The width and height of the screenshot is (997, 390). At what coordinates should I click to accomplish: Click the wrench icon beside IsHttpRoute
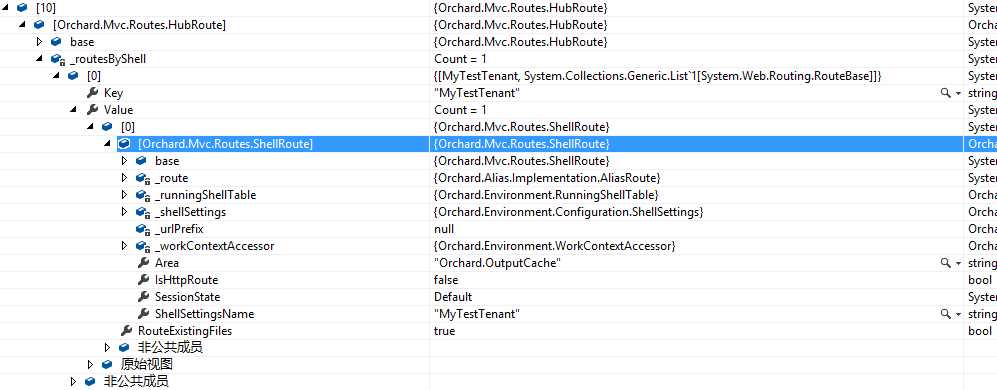(x=144, y=280)
